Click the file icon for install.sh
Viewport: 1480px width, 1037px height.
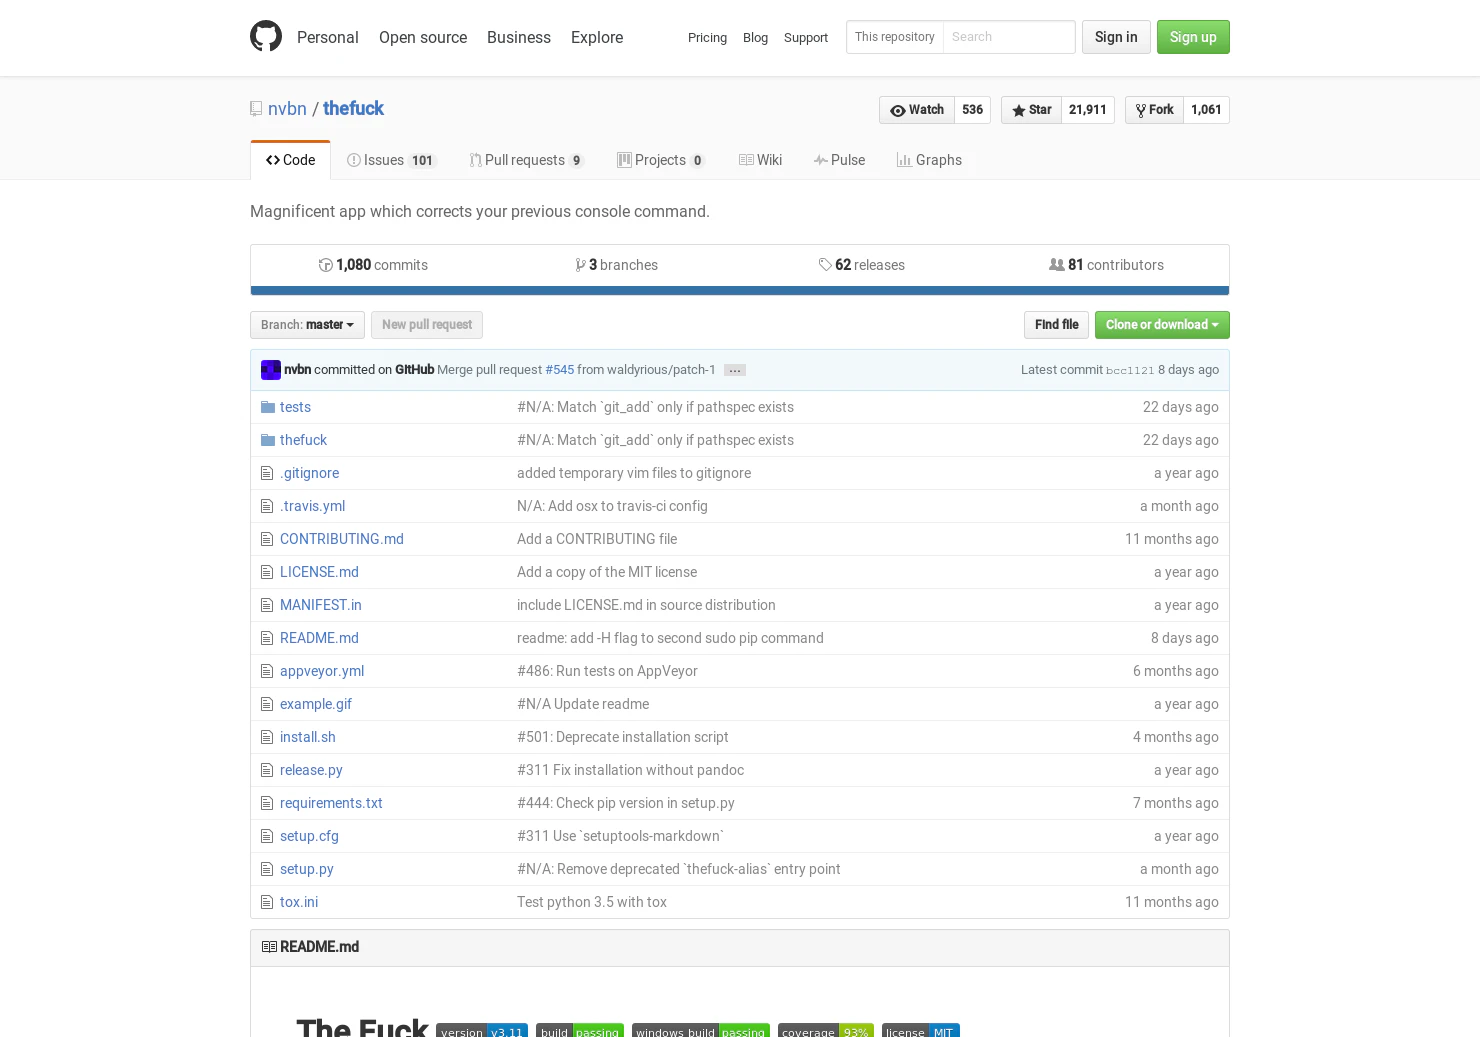click(267, 737)
